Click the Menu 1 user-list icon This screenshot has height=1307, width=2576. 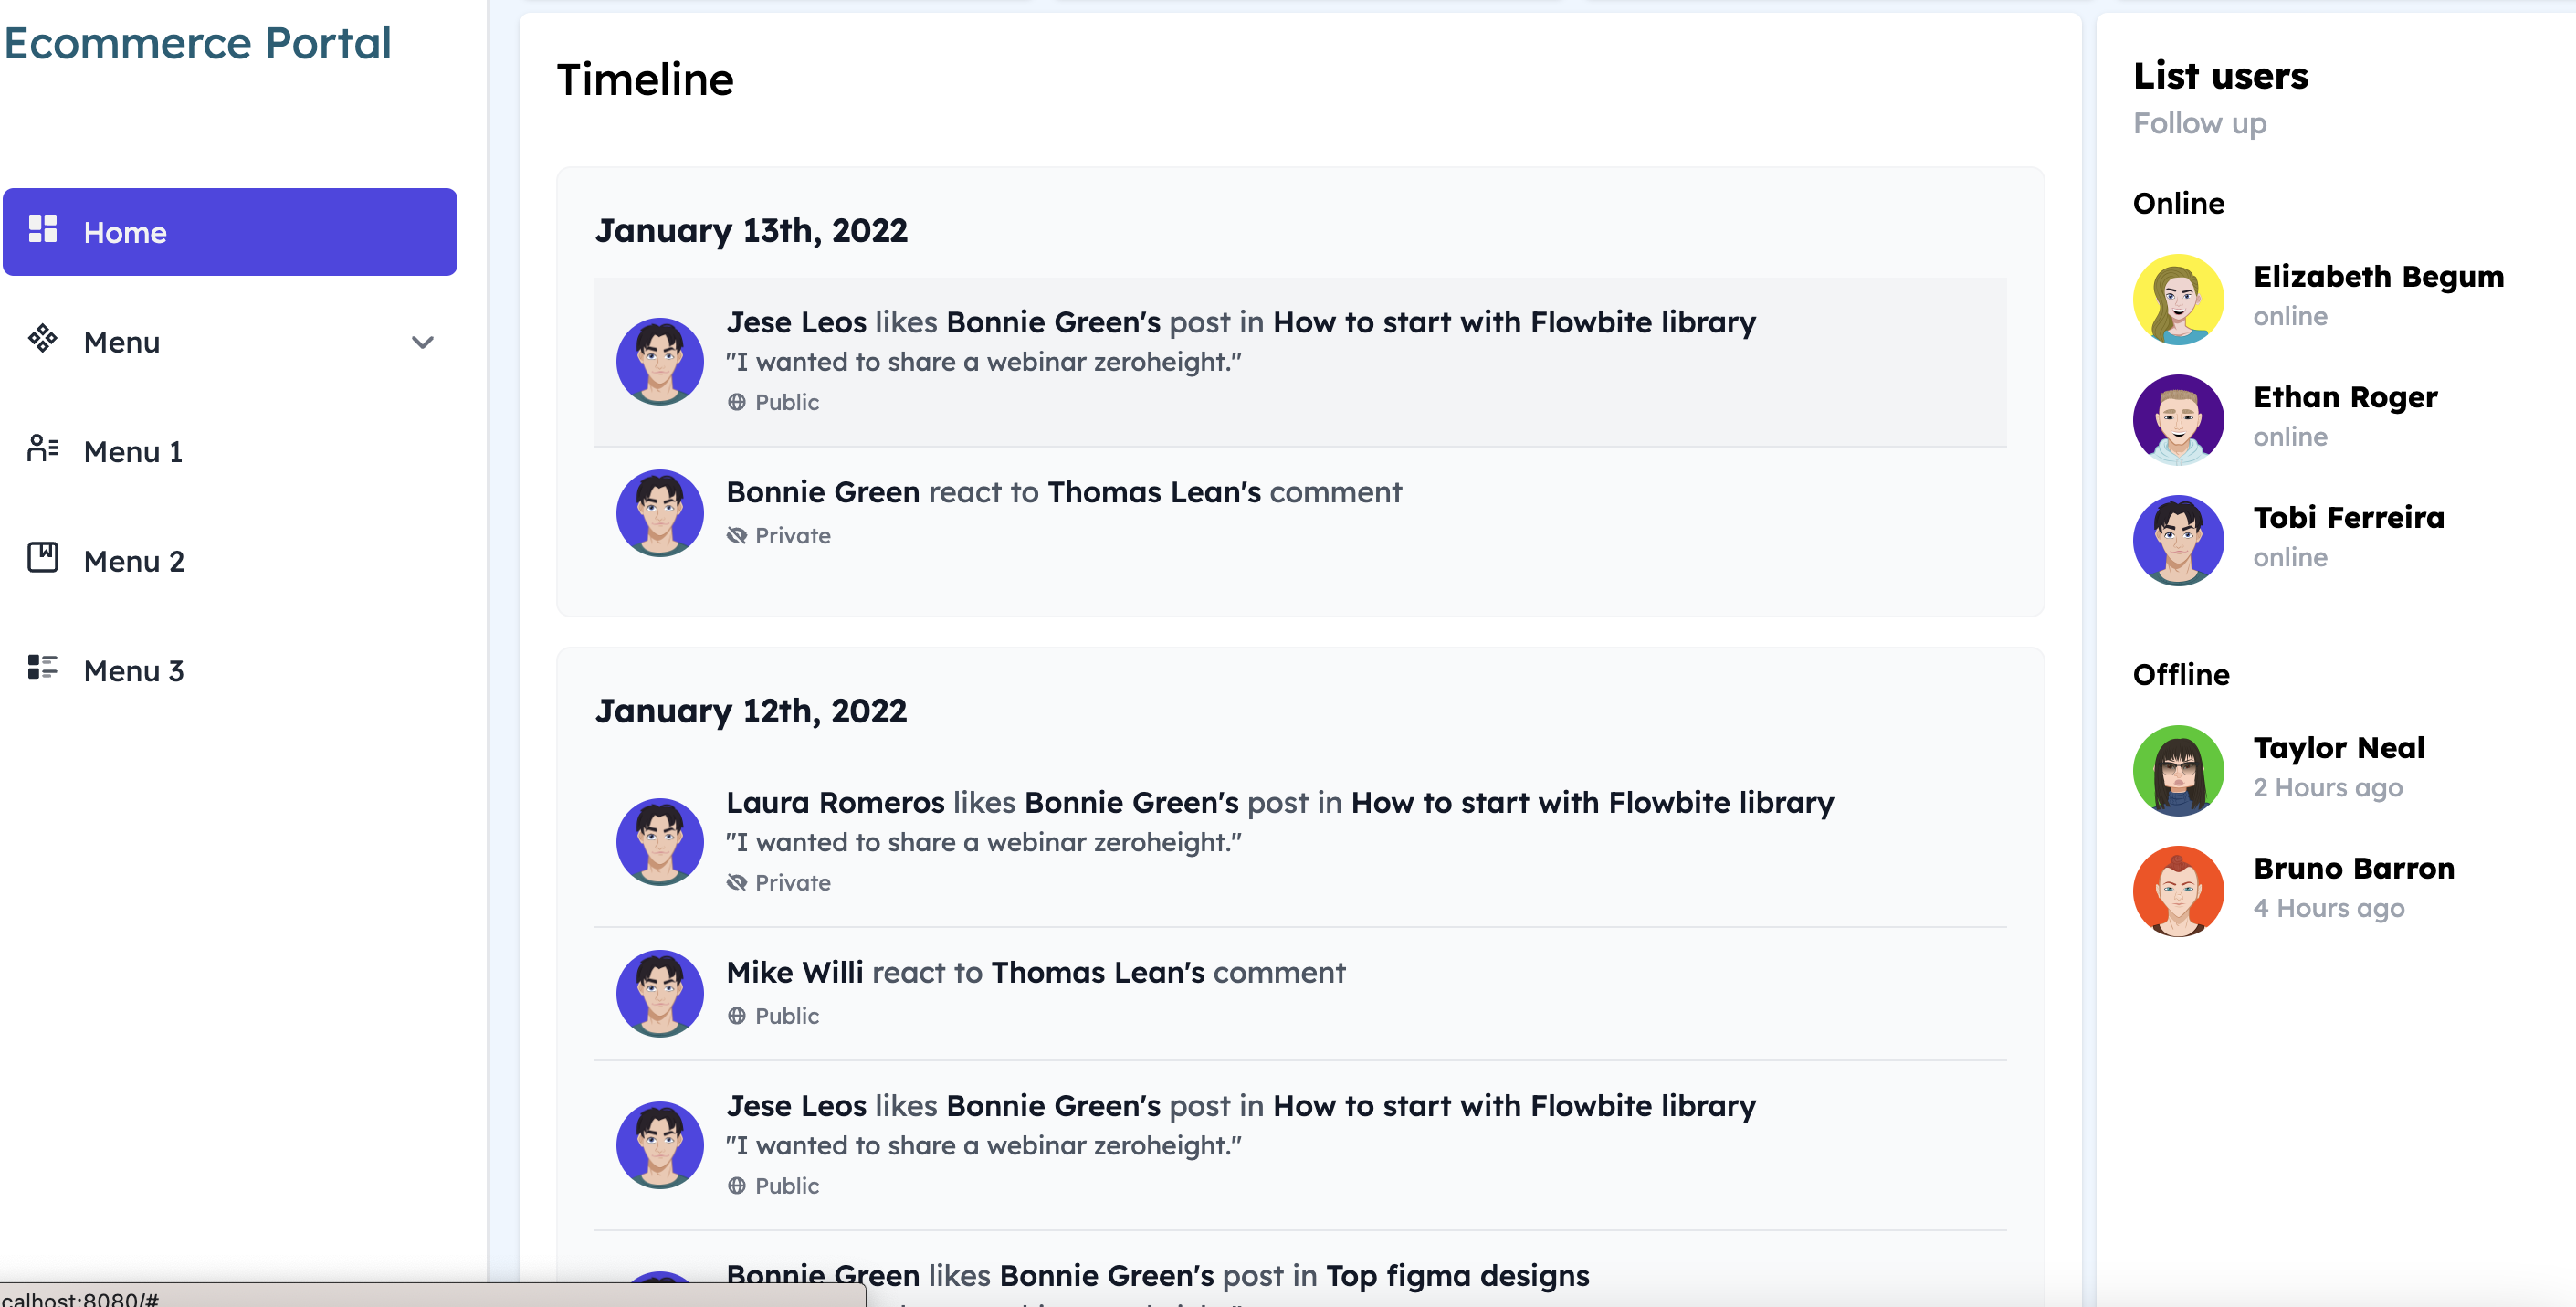[43, 449]
